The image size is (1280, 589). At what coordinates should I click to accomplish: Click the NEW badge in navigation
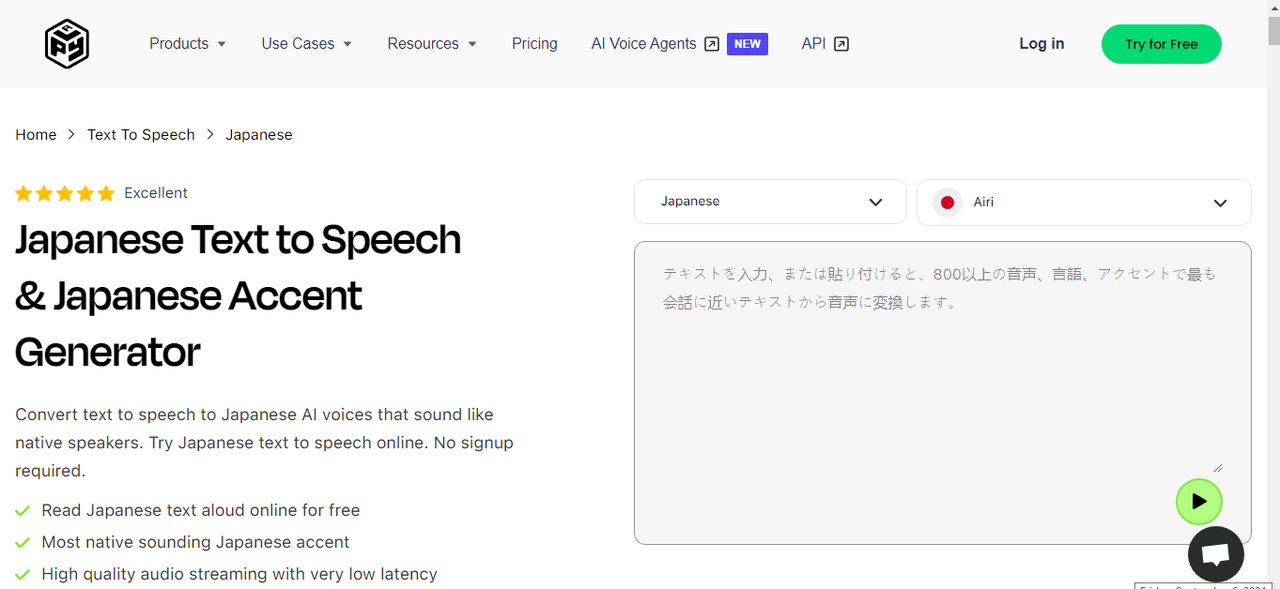(x=747, y=44)
